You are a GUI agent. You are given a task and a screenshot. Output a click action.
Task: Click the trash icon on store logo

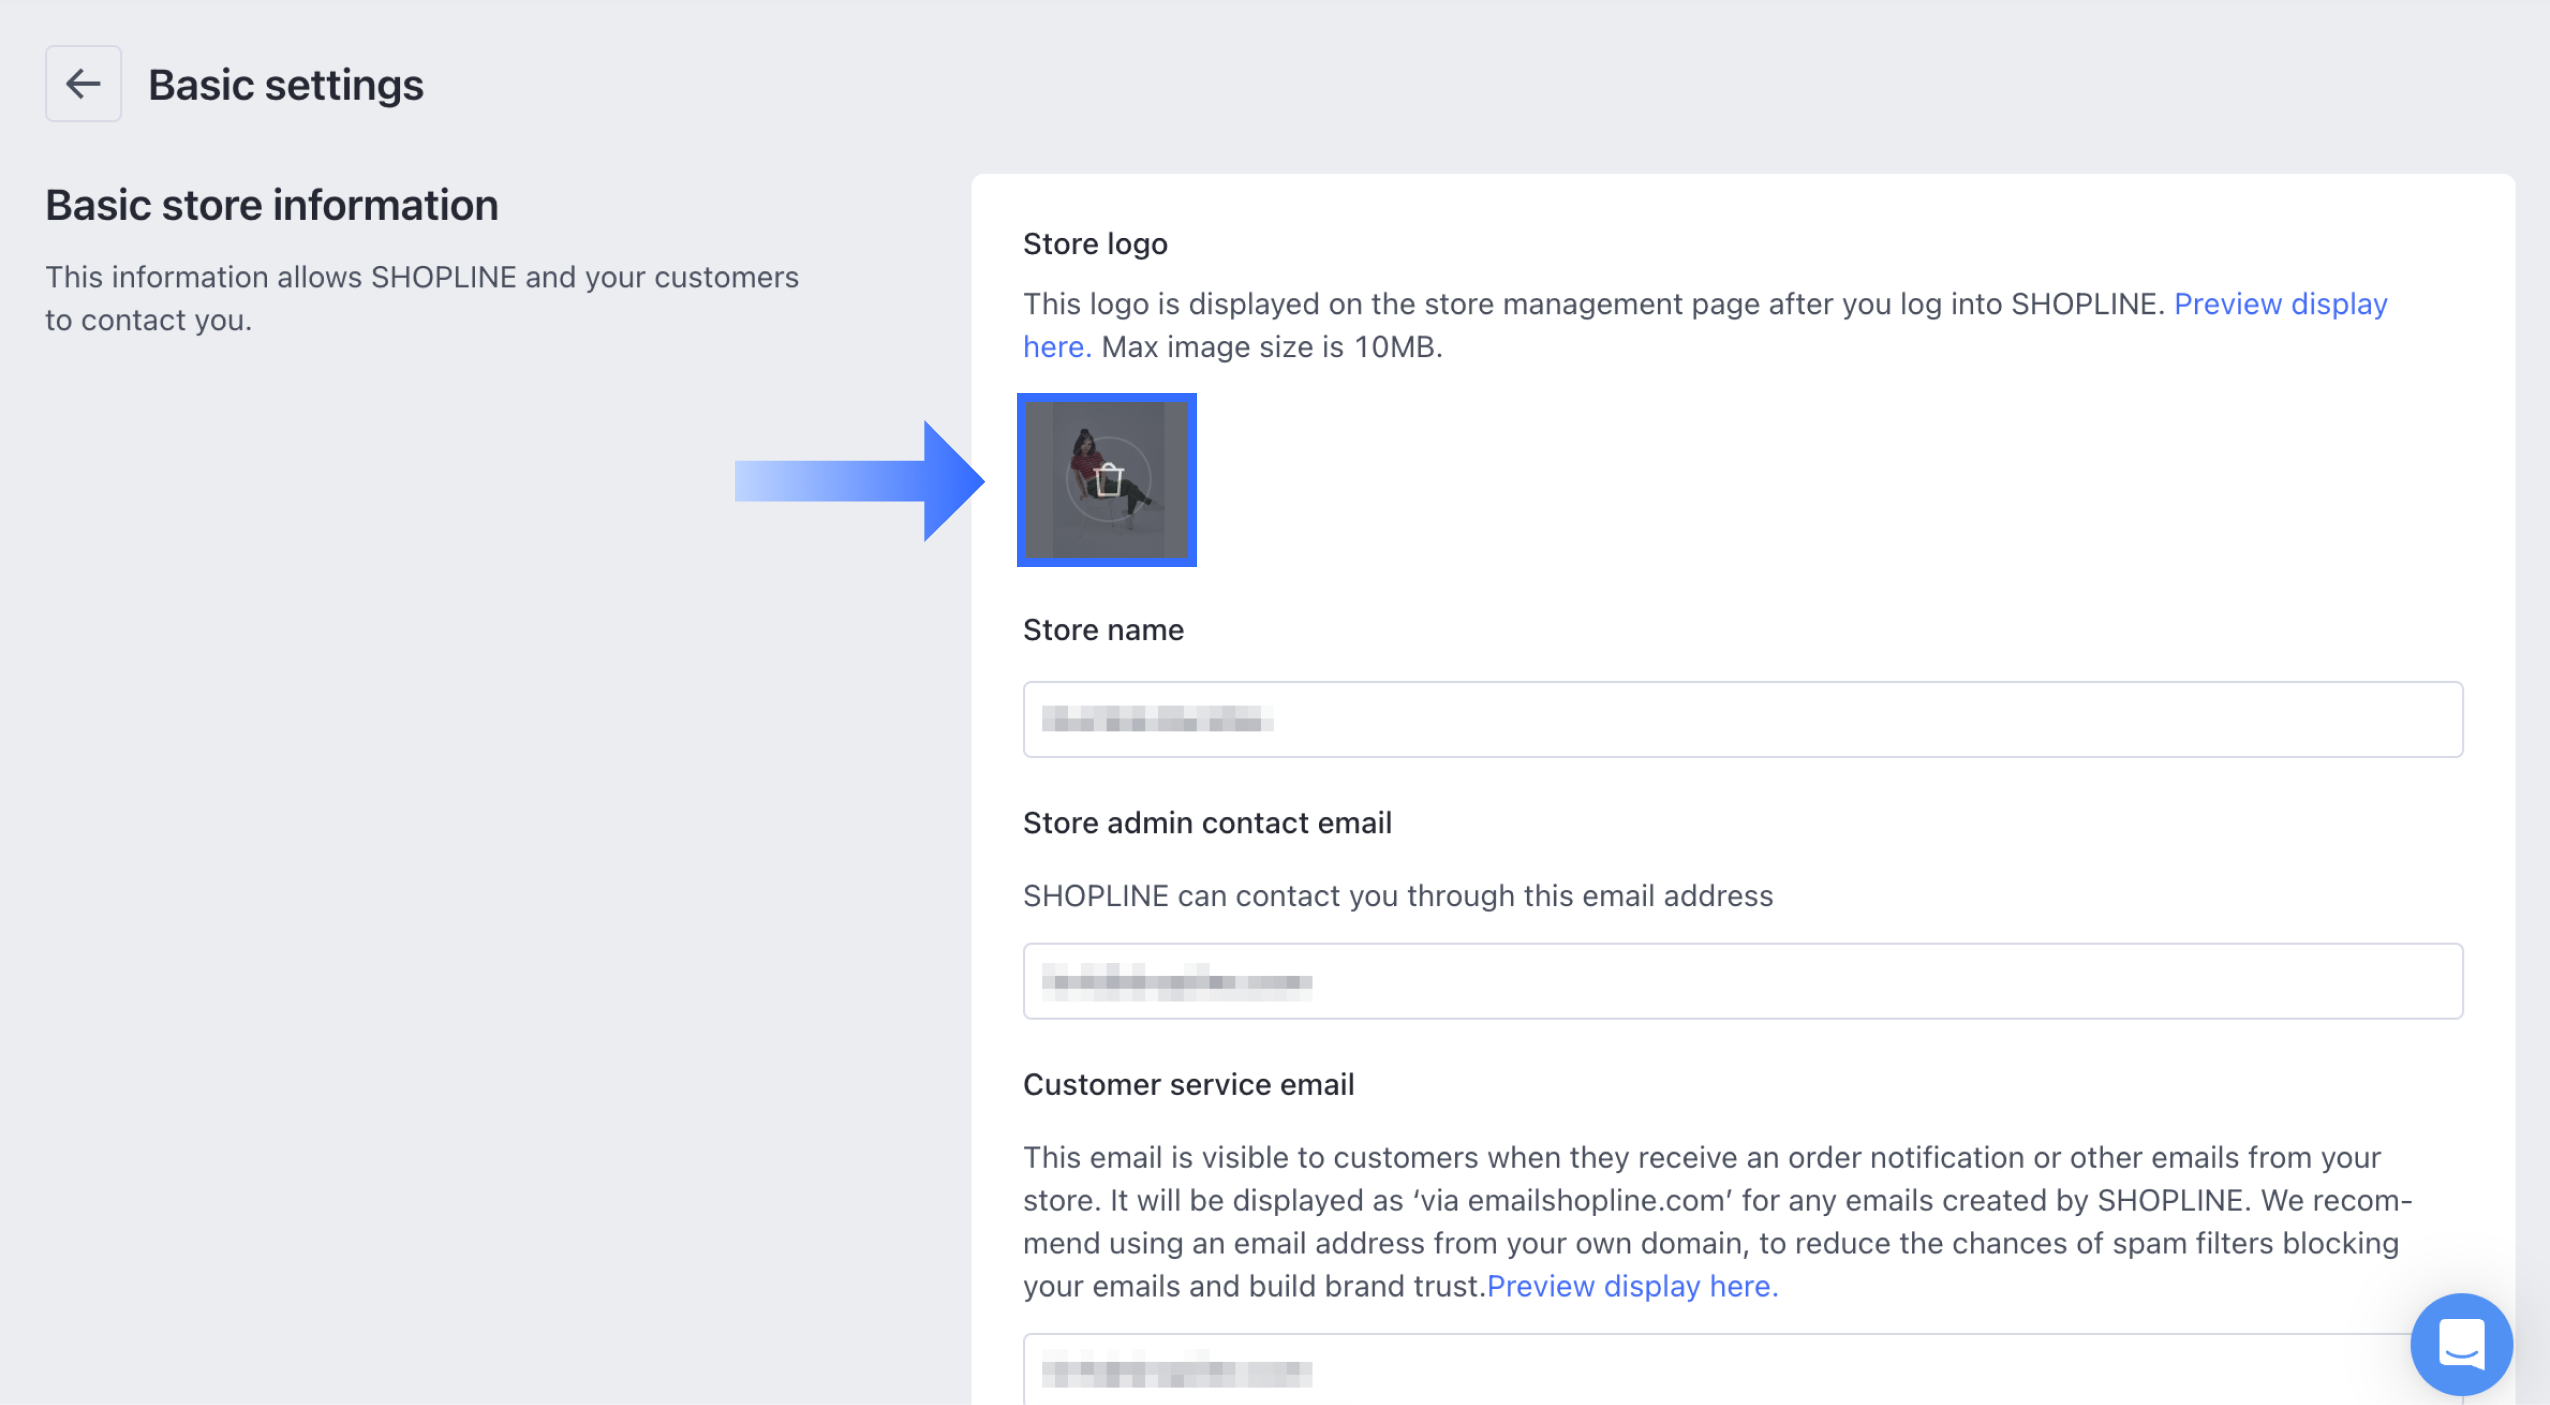[1108, 481]
